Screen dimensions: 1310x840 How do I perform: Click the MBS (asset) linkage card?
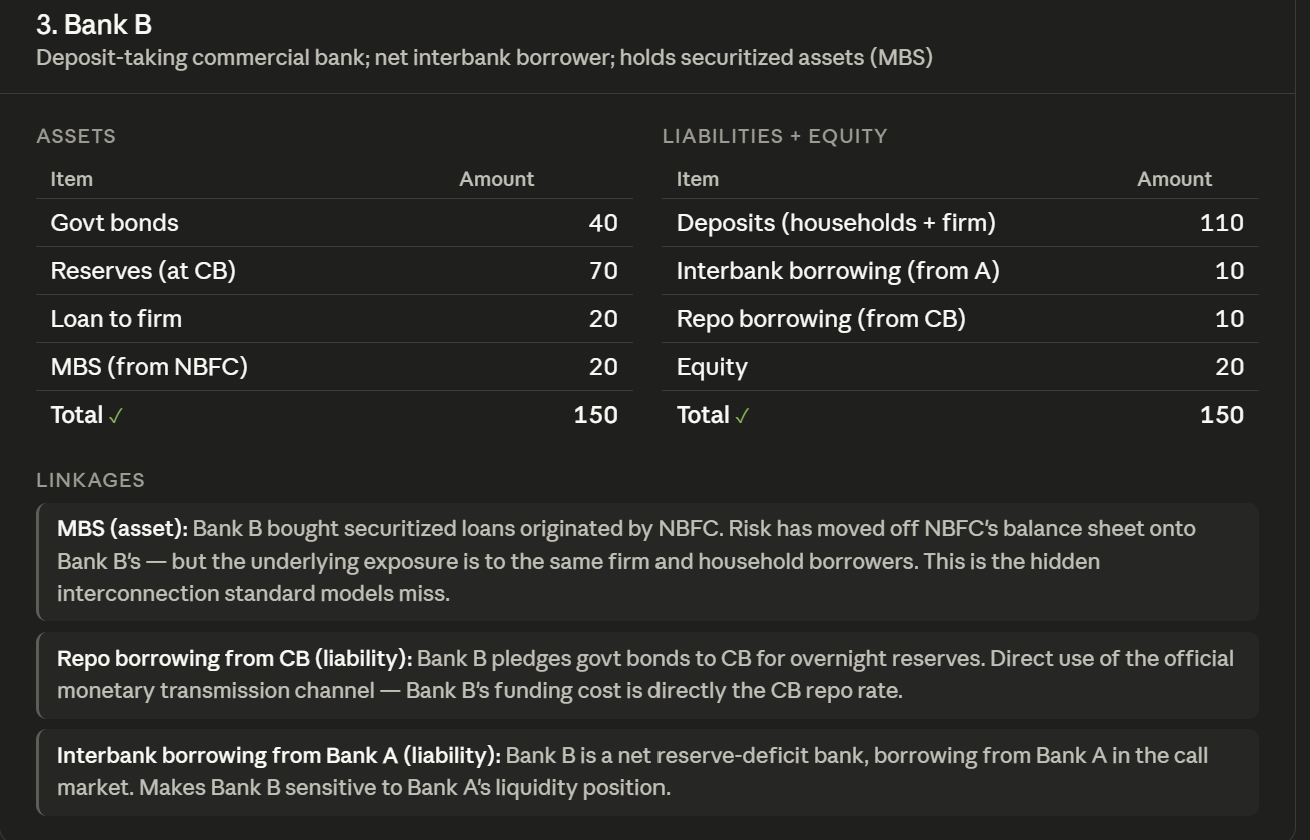[x=647, y=561]
